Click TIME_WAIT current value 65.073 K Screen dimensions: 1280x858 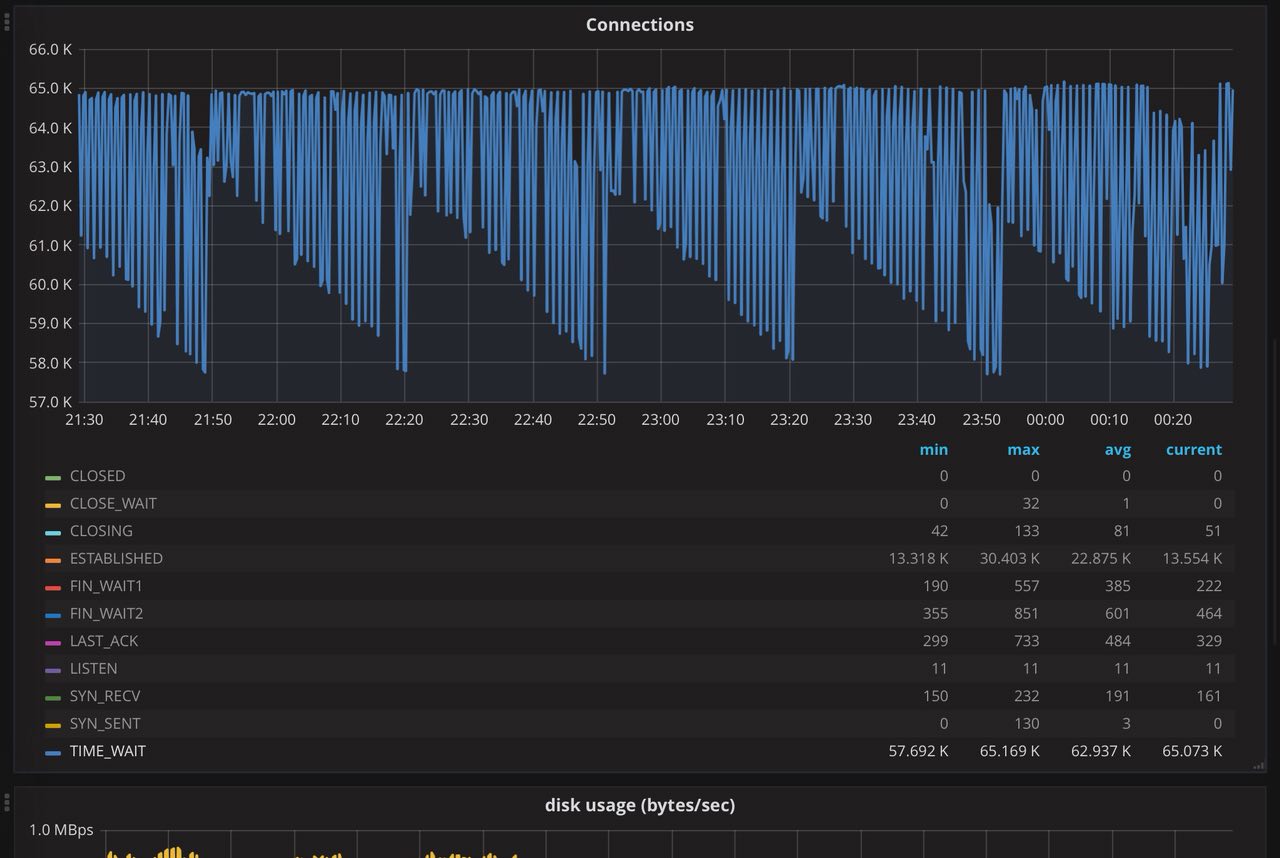pos(1192,751)
